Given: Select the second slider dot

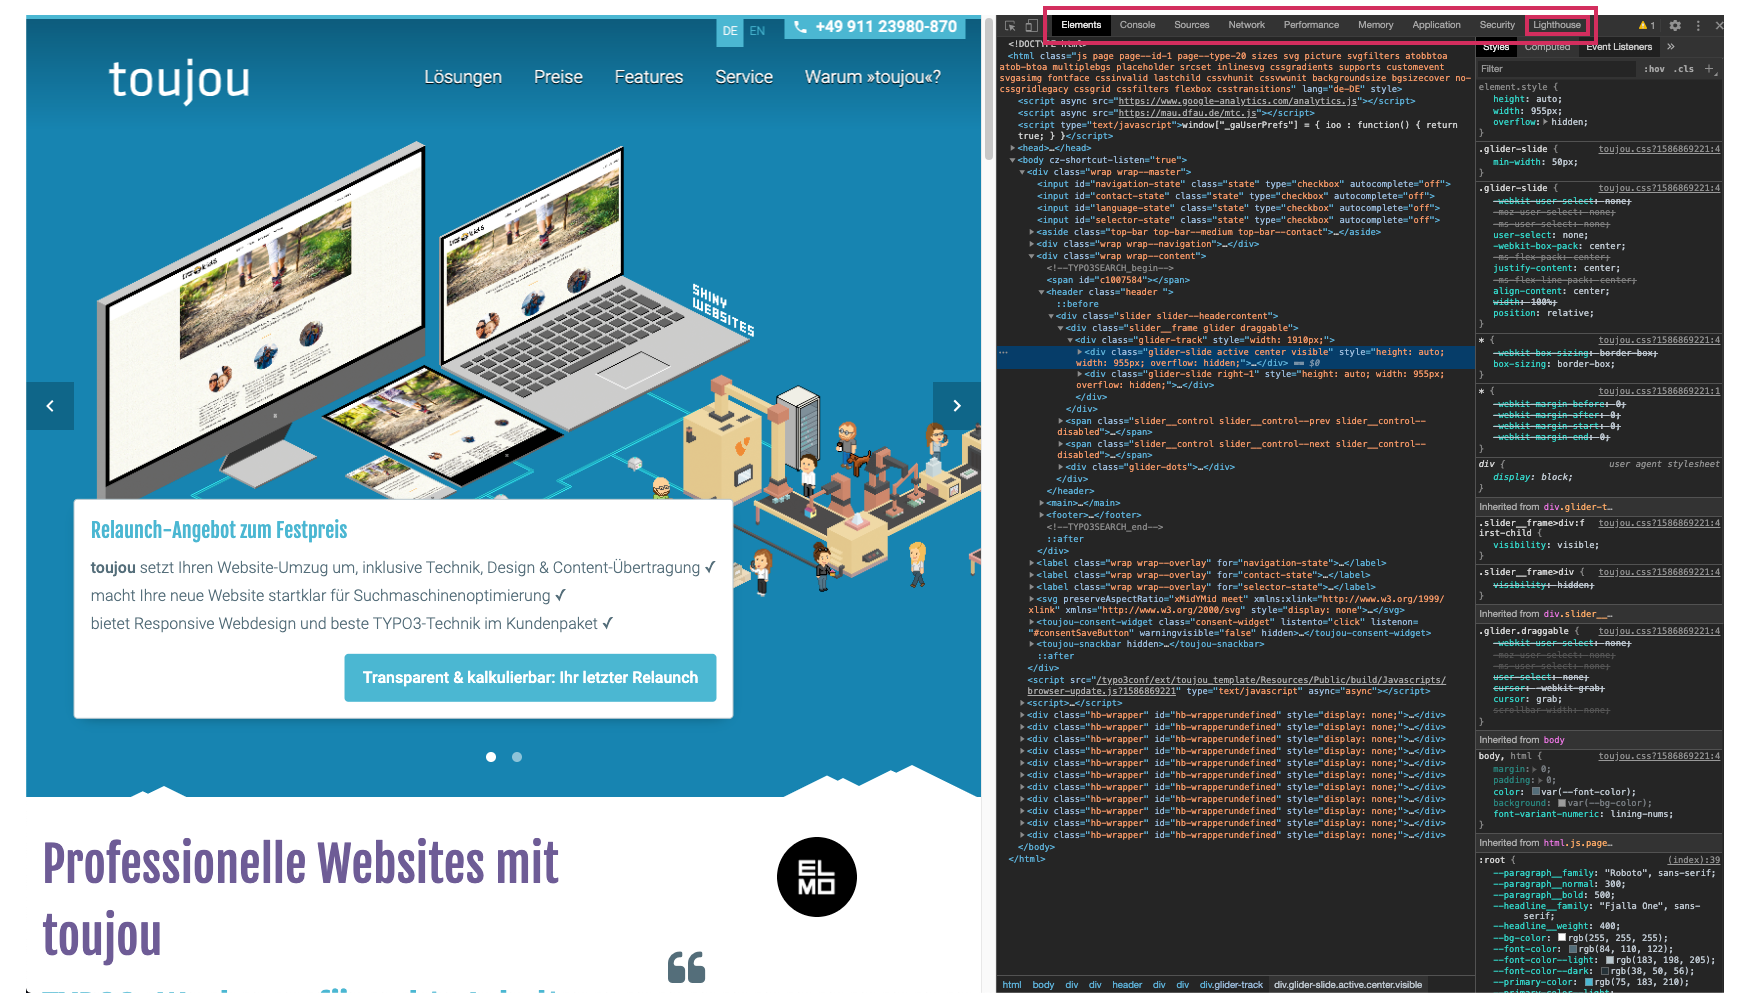Looking at the screenshot, I should coord(517,757).
